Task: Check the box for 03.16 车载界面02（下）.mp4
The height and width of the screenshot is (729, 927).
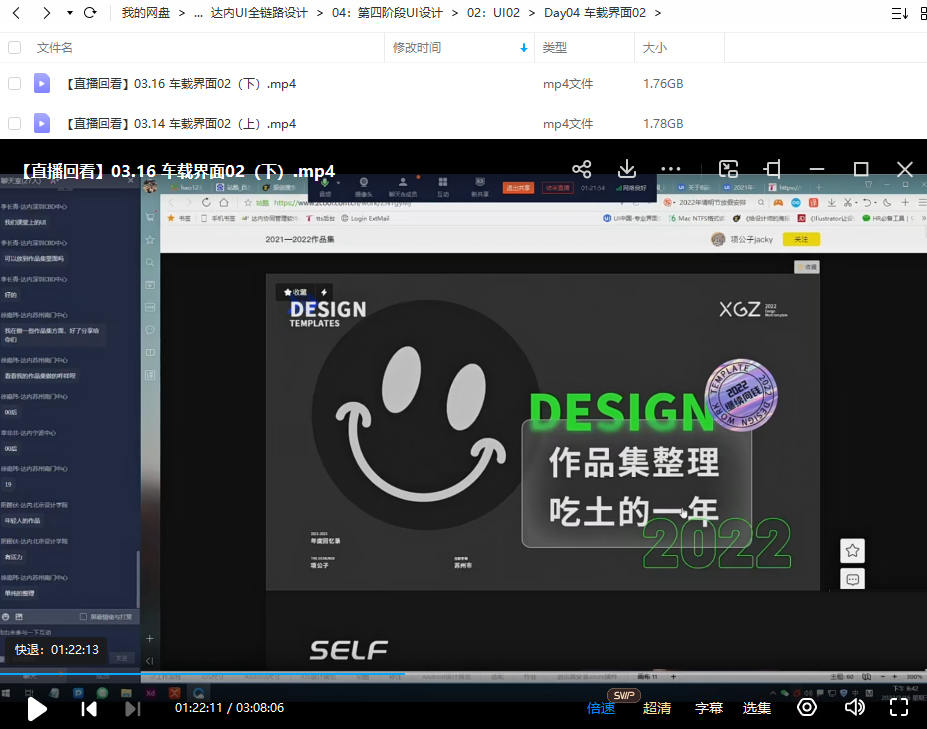Action: [x=14, y=84]
